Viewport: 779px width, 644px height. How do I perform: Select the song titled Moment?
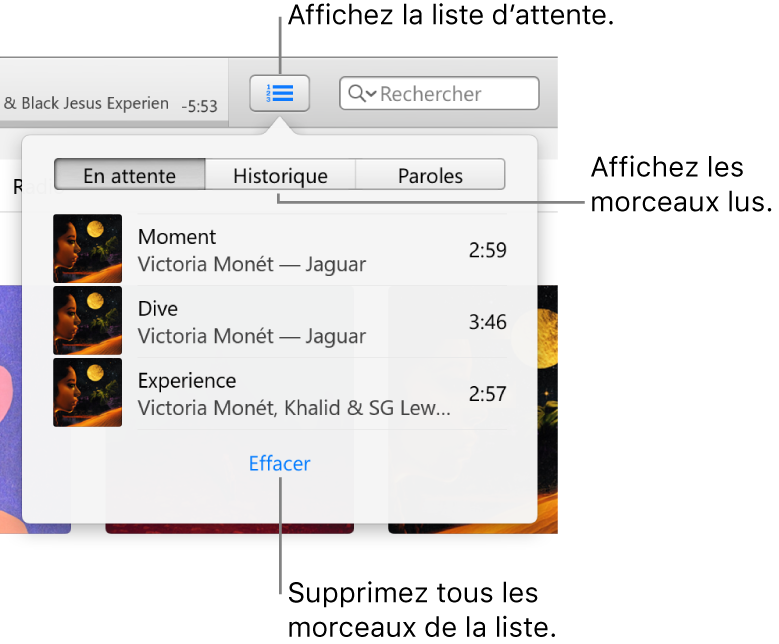177,237
